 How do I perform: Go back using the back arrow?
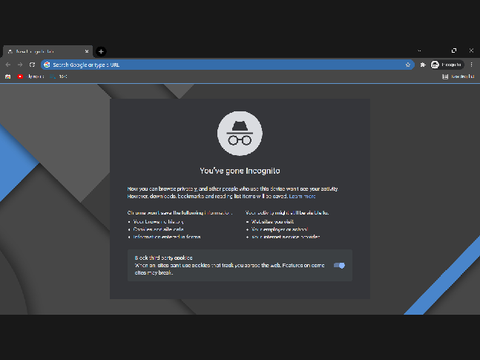point(8,65)
